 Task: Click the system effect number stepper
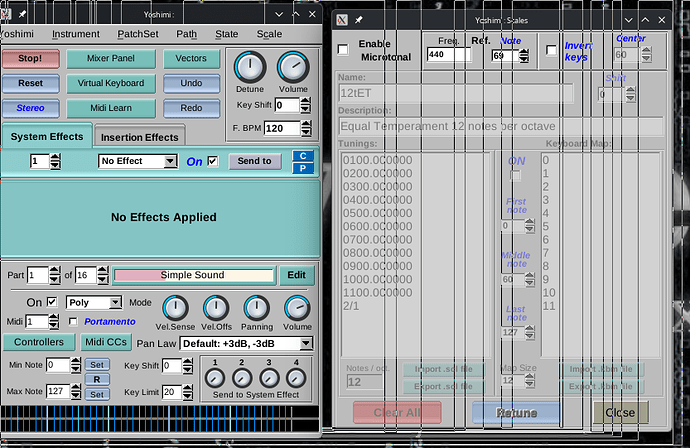click(x=55, y=161)
